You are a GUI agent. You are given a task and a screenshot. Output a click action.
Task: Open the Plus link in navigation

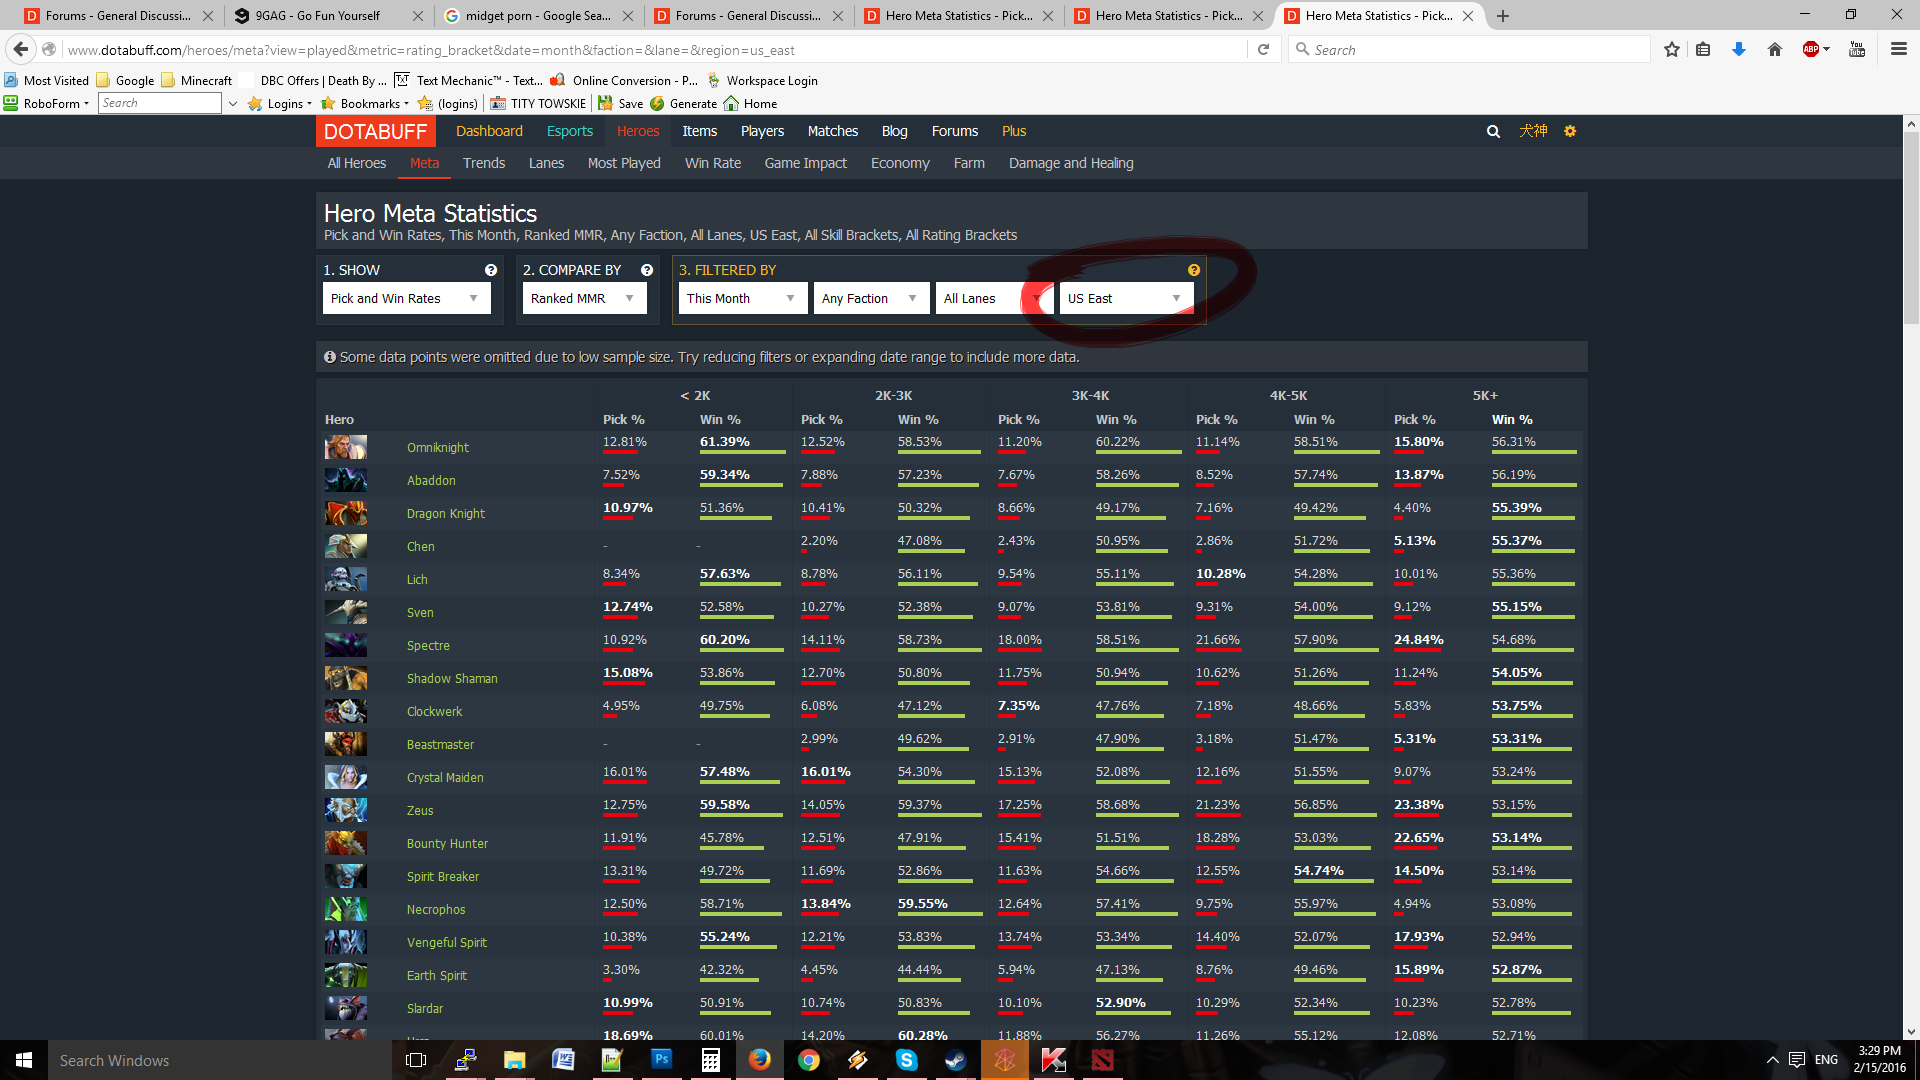coord(1014,131)
